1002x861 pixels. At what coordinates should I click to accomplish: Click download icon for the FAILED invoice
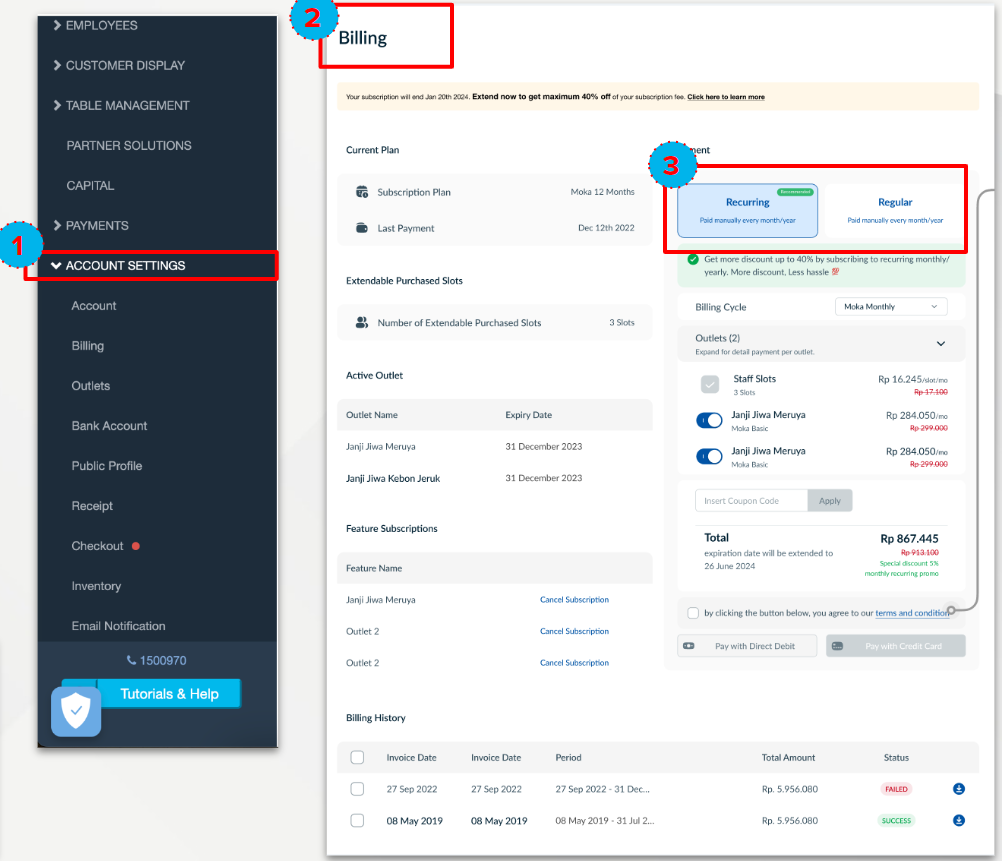pyautogui.click(x=958, y=789)
